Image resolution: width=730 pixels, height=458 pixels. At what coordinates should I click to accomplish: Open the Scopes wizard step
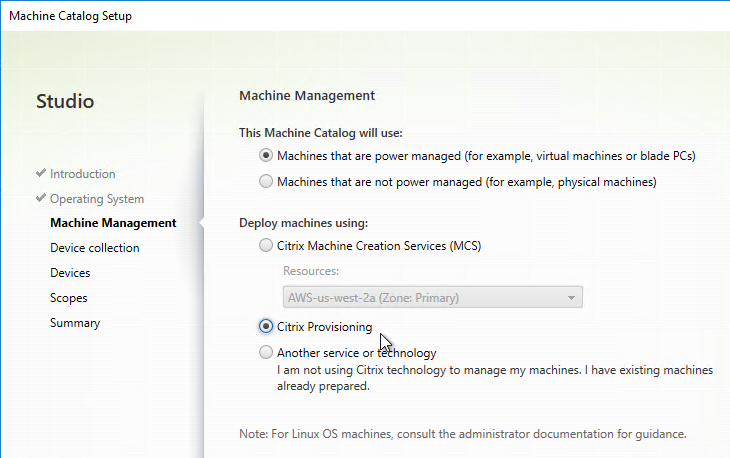point(68,298)
